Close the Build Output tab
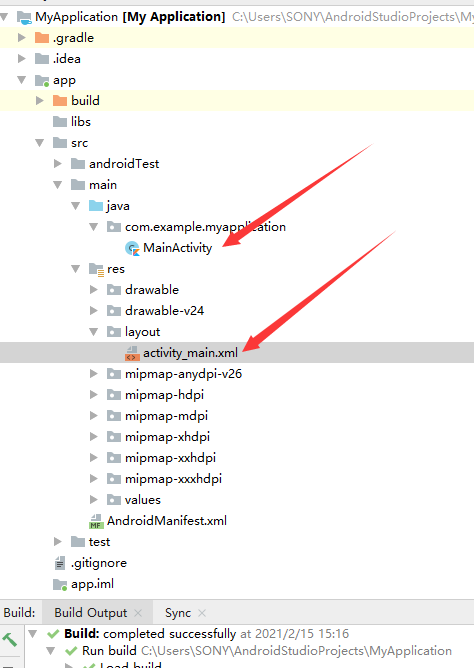The width and height of the screenshot is (474, 668). tap(138, 613)
